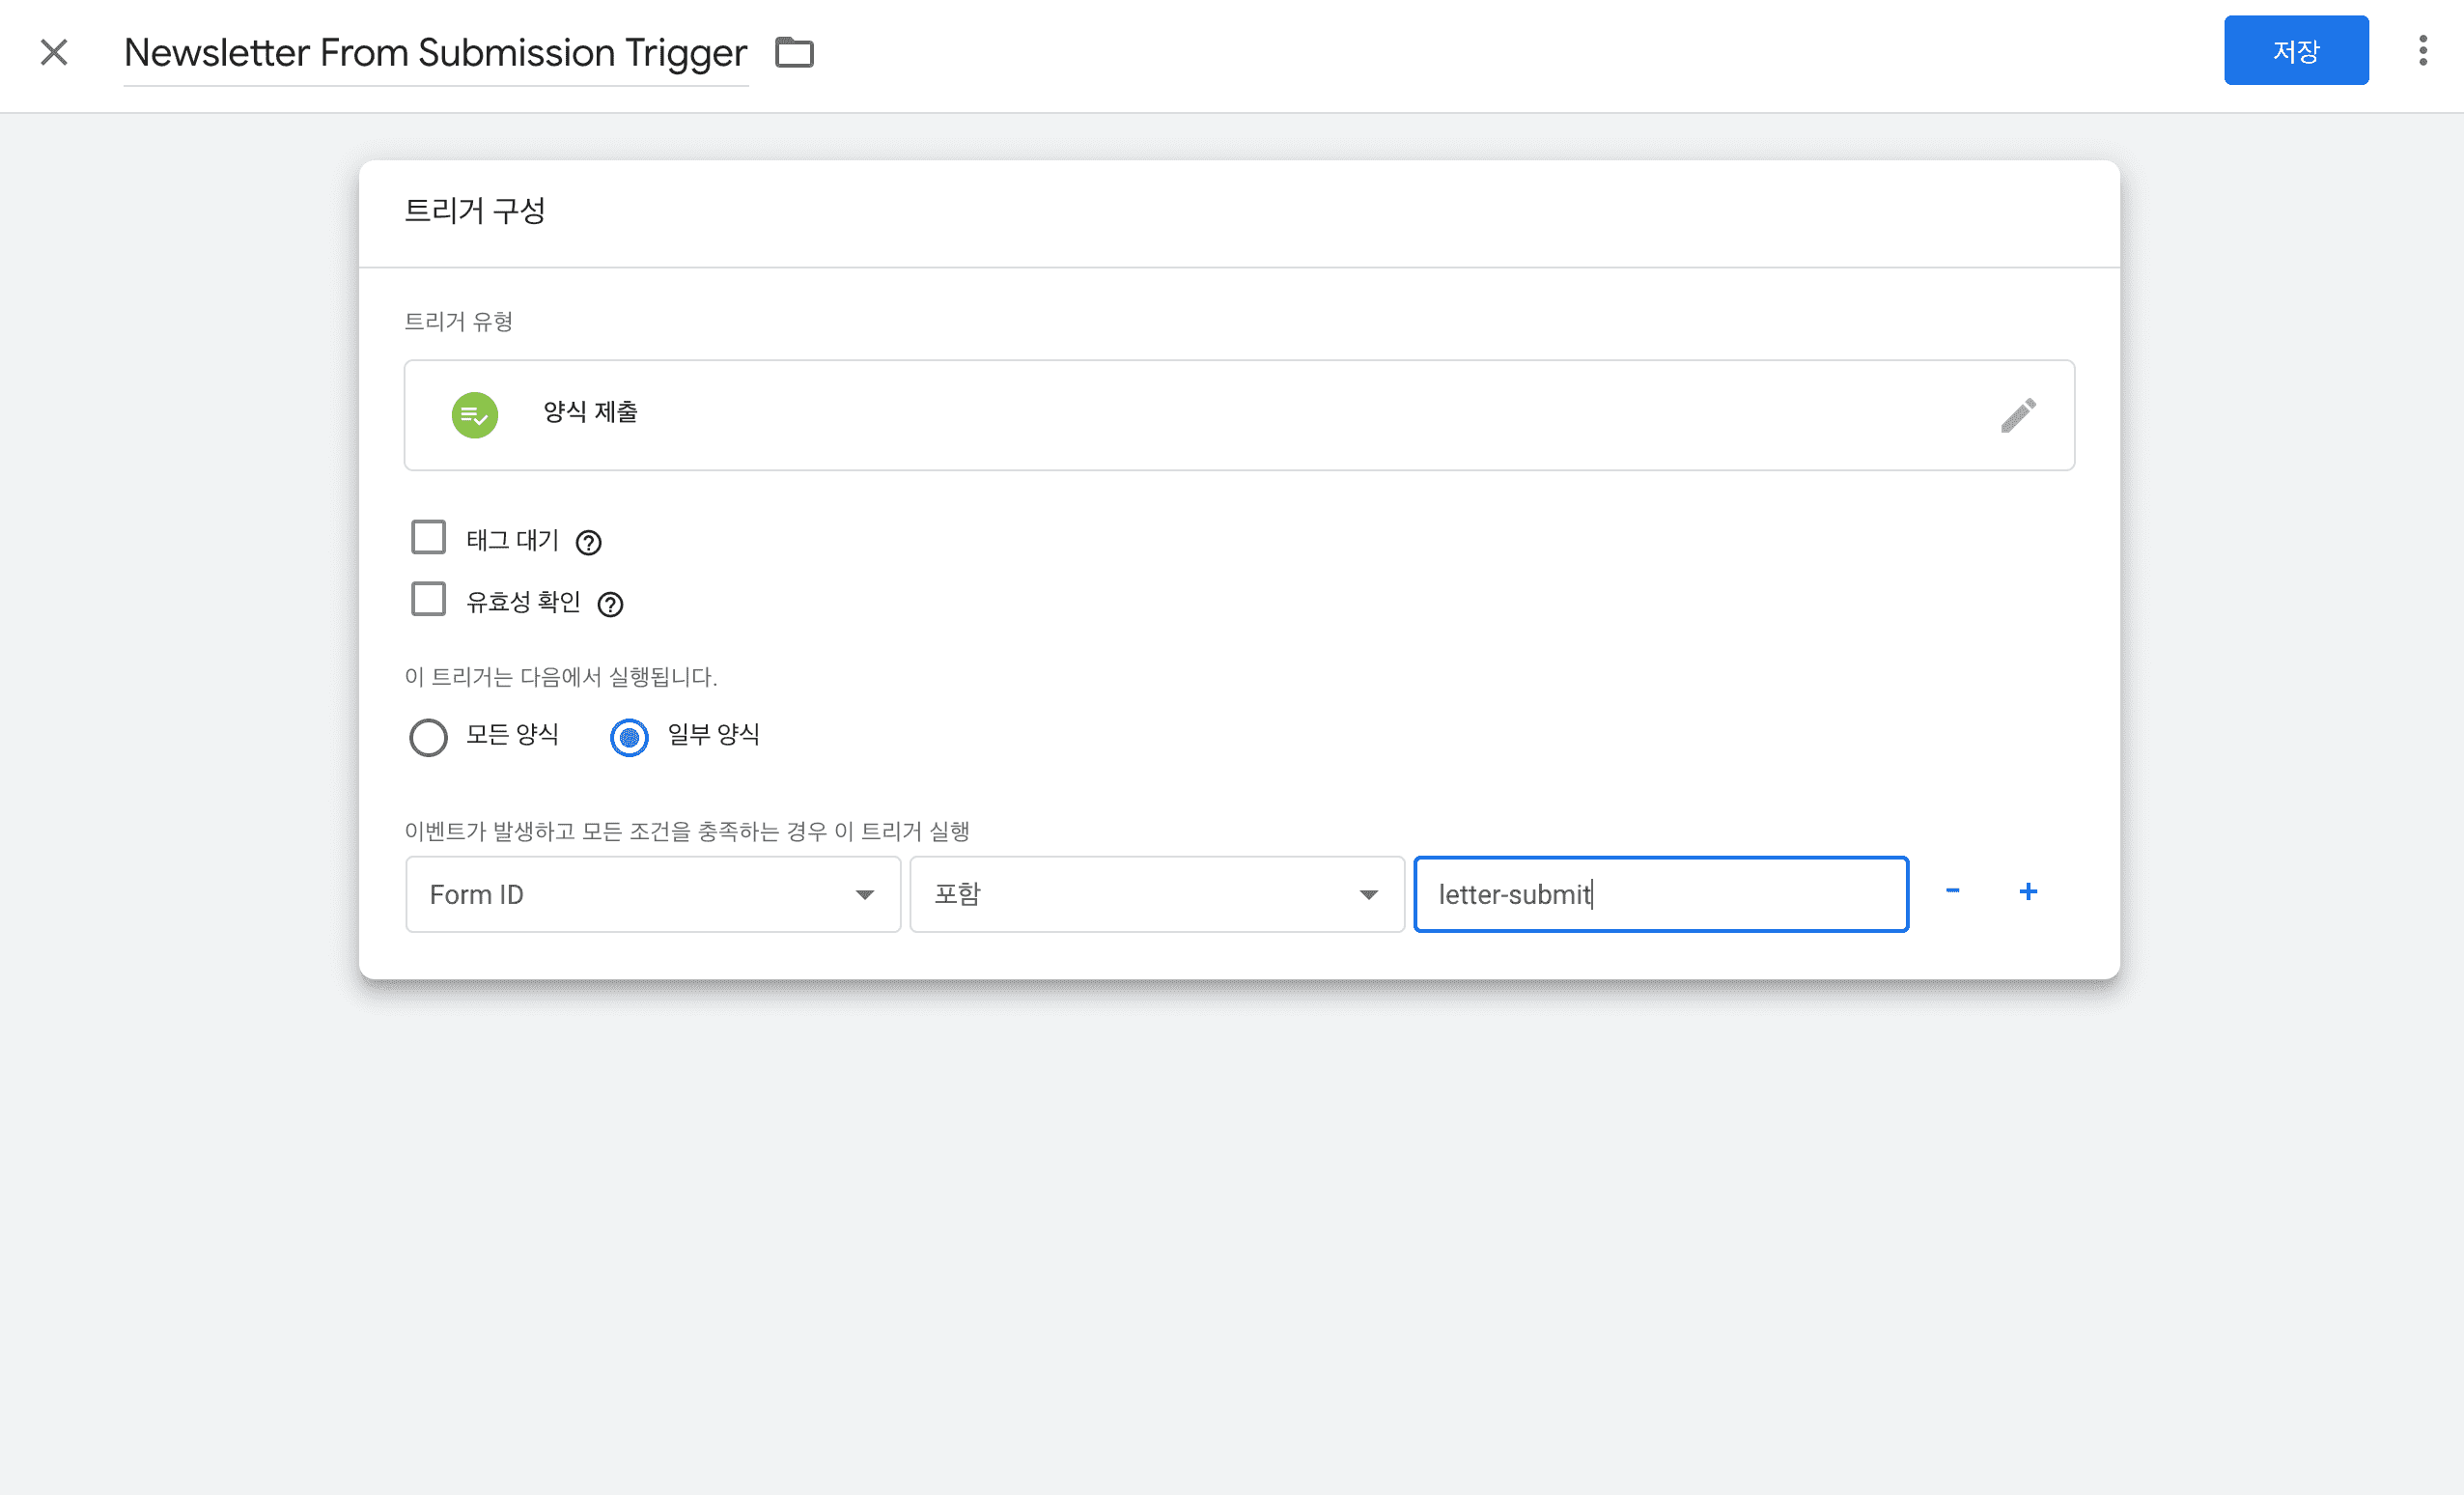Image resolution: width=2464 pixels, height=1495 pixels.
Task: Edit the Newsletter From Submission Trigger title
Action: [435, 52]
